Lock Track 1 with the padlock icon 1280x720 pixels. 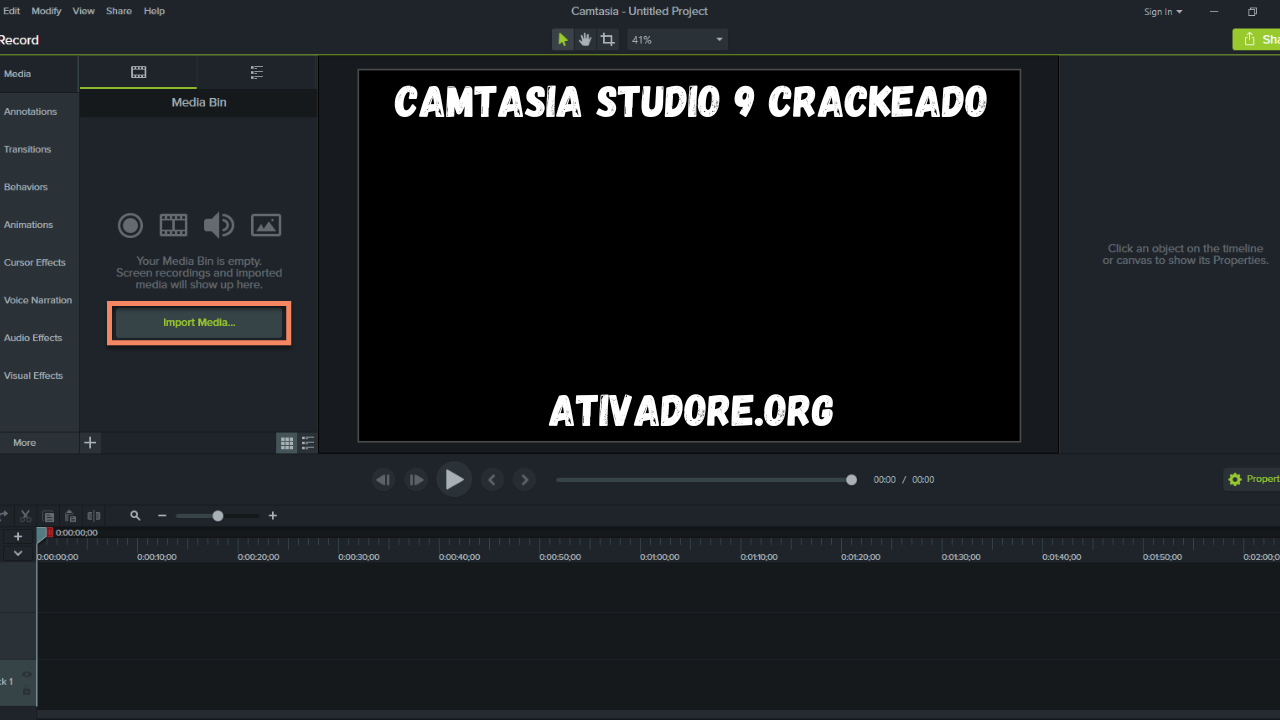tap(27, 691)
